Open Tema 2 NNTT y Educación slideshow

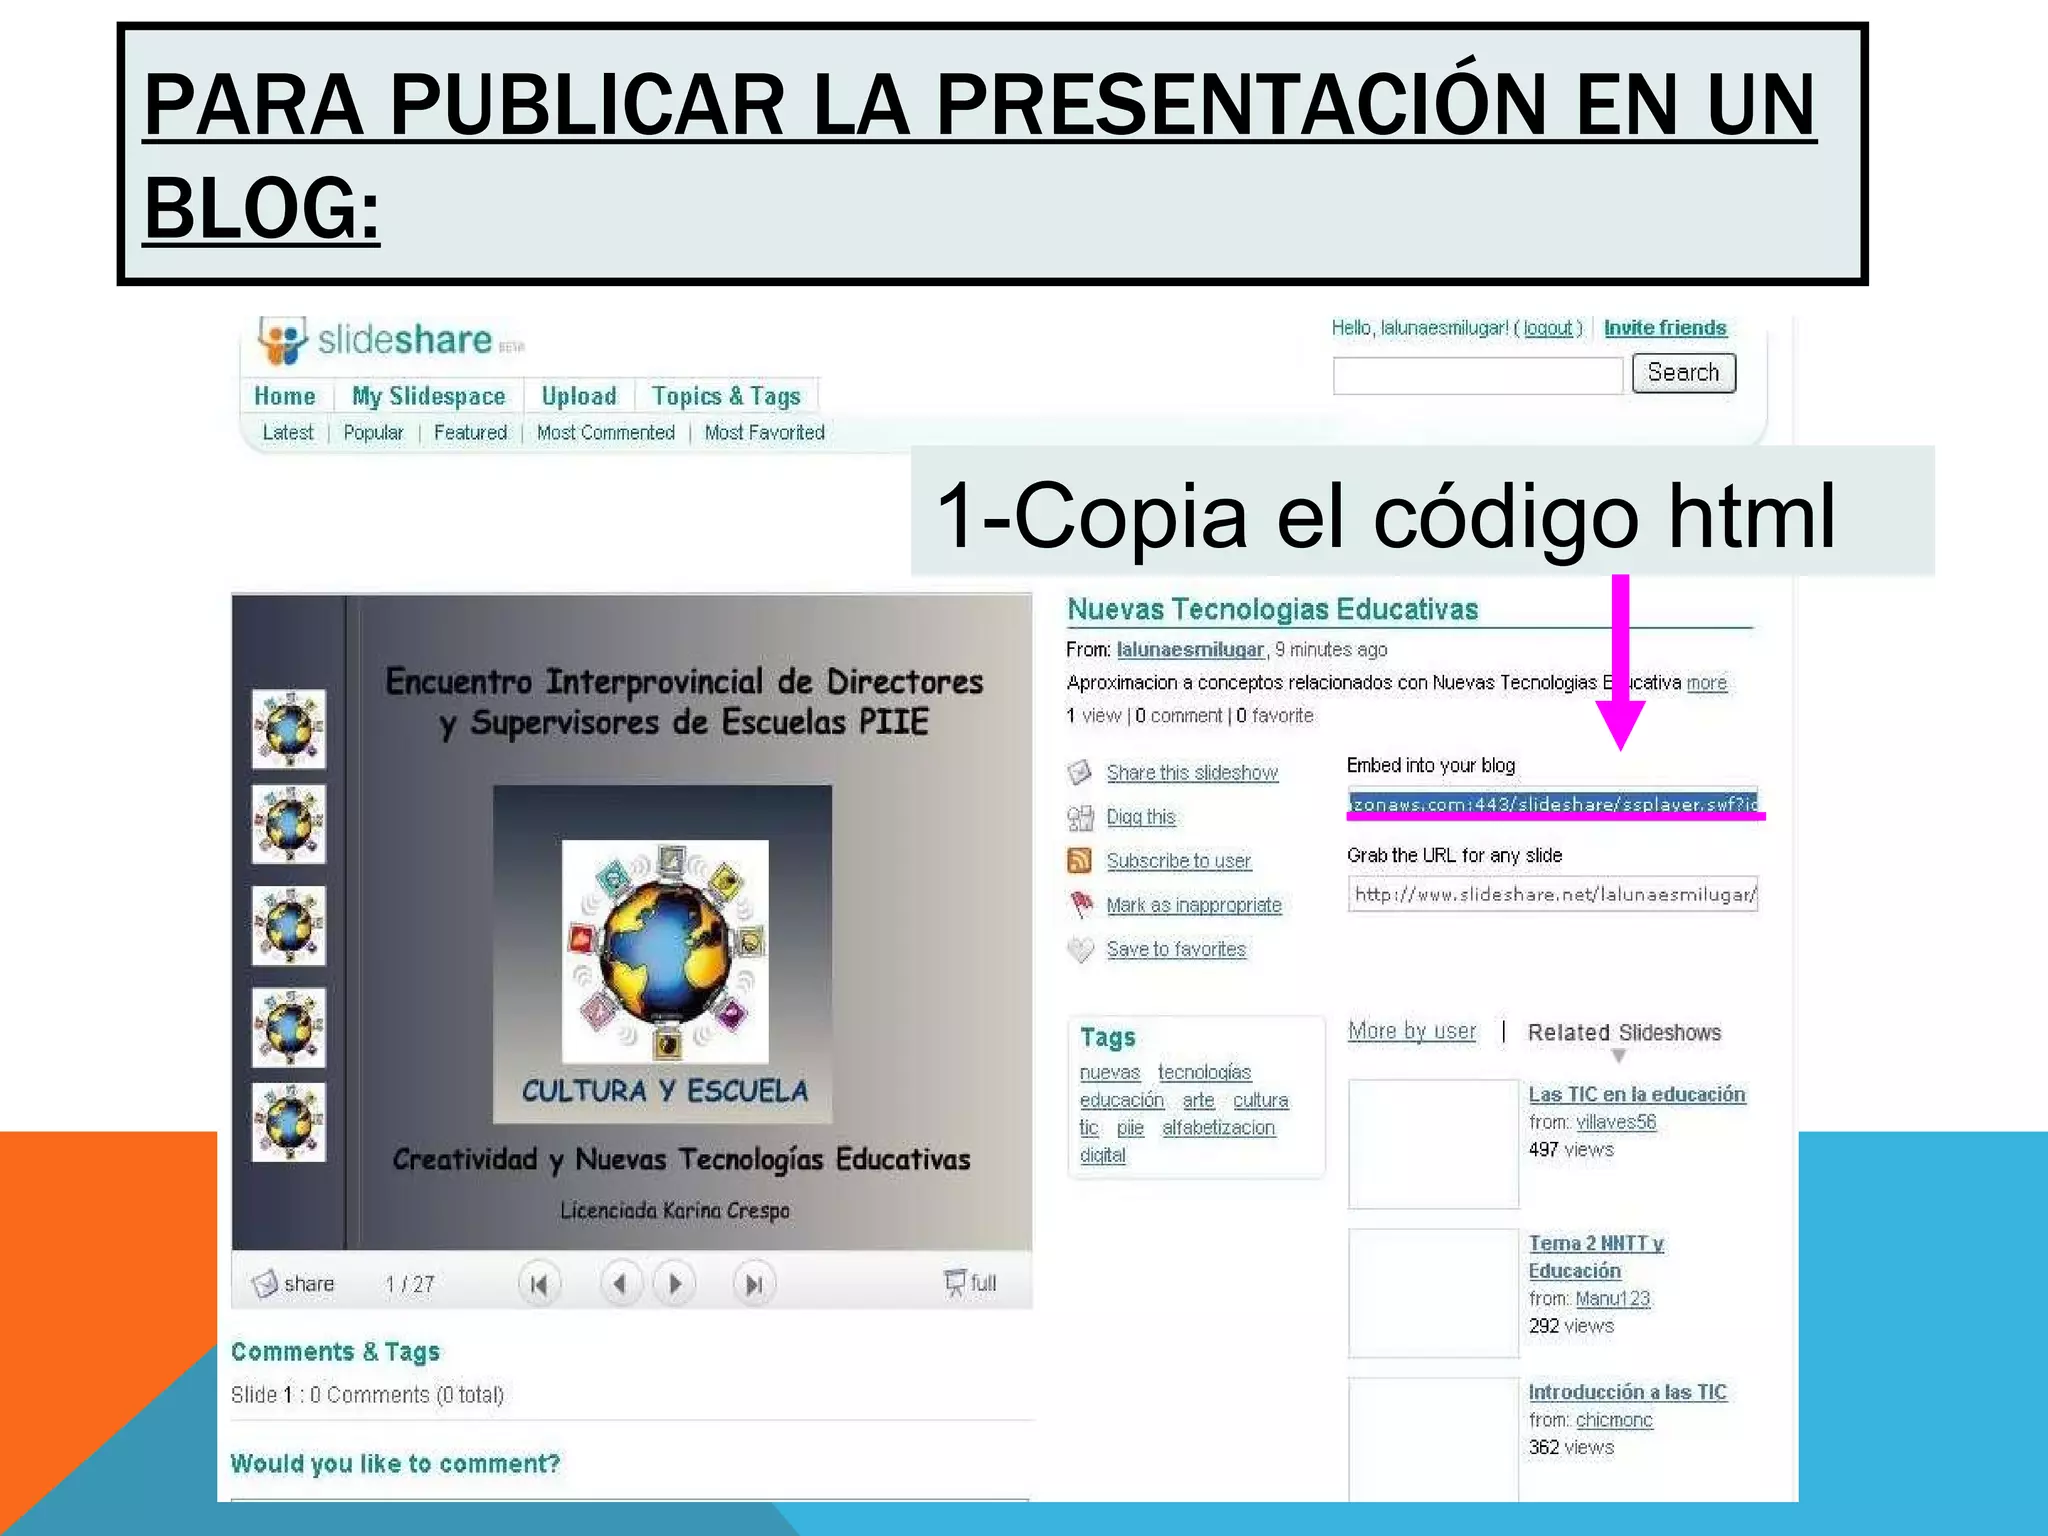pos(1596,1257)
